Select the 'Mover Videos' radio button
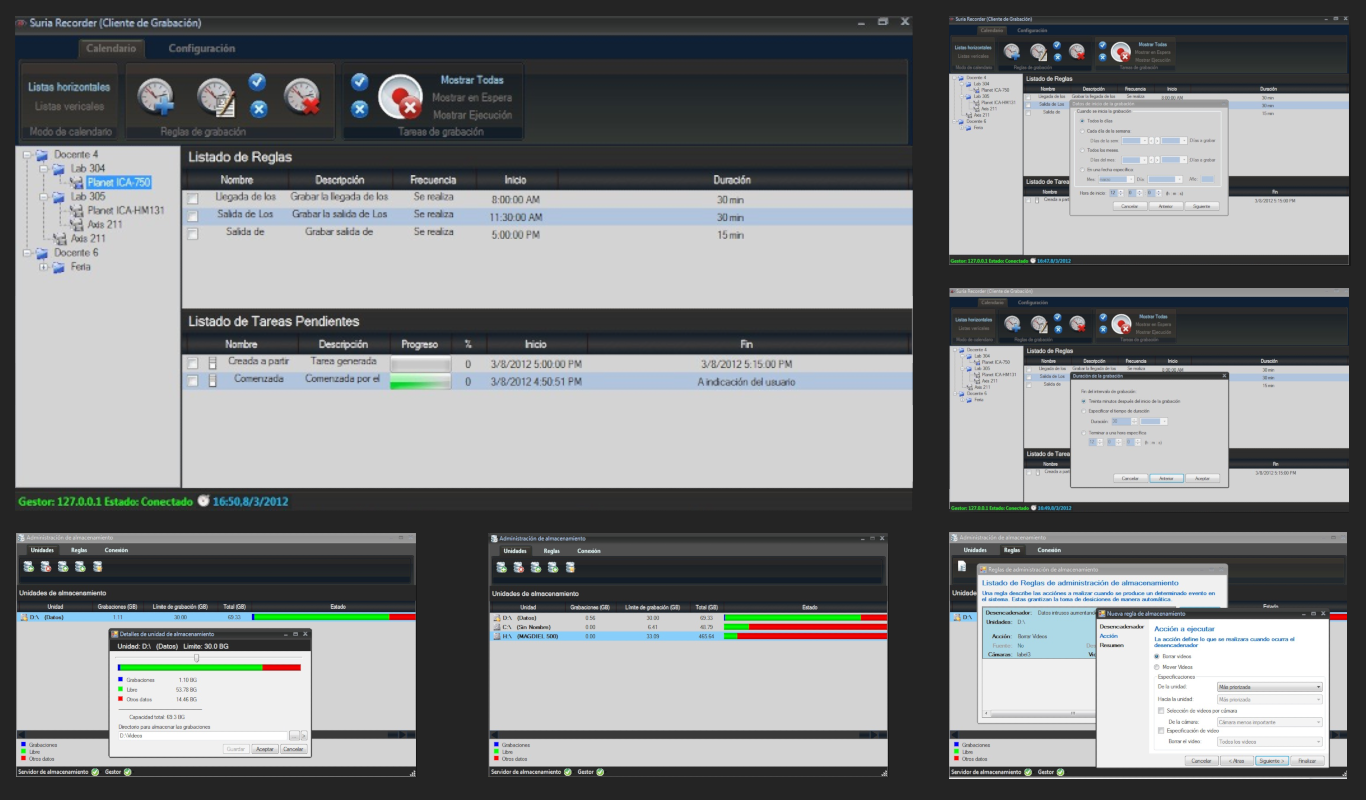1366x800 pixels. click(1158, 666)
